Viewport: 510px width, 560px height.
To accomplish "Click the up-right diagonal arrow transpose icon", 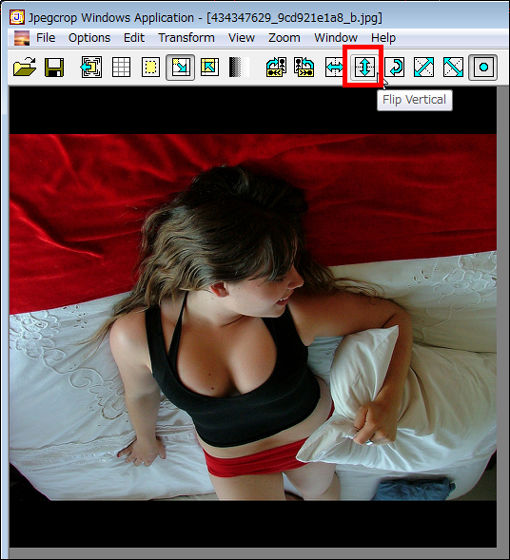I will (x=424, y=67).
